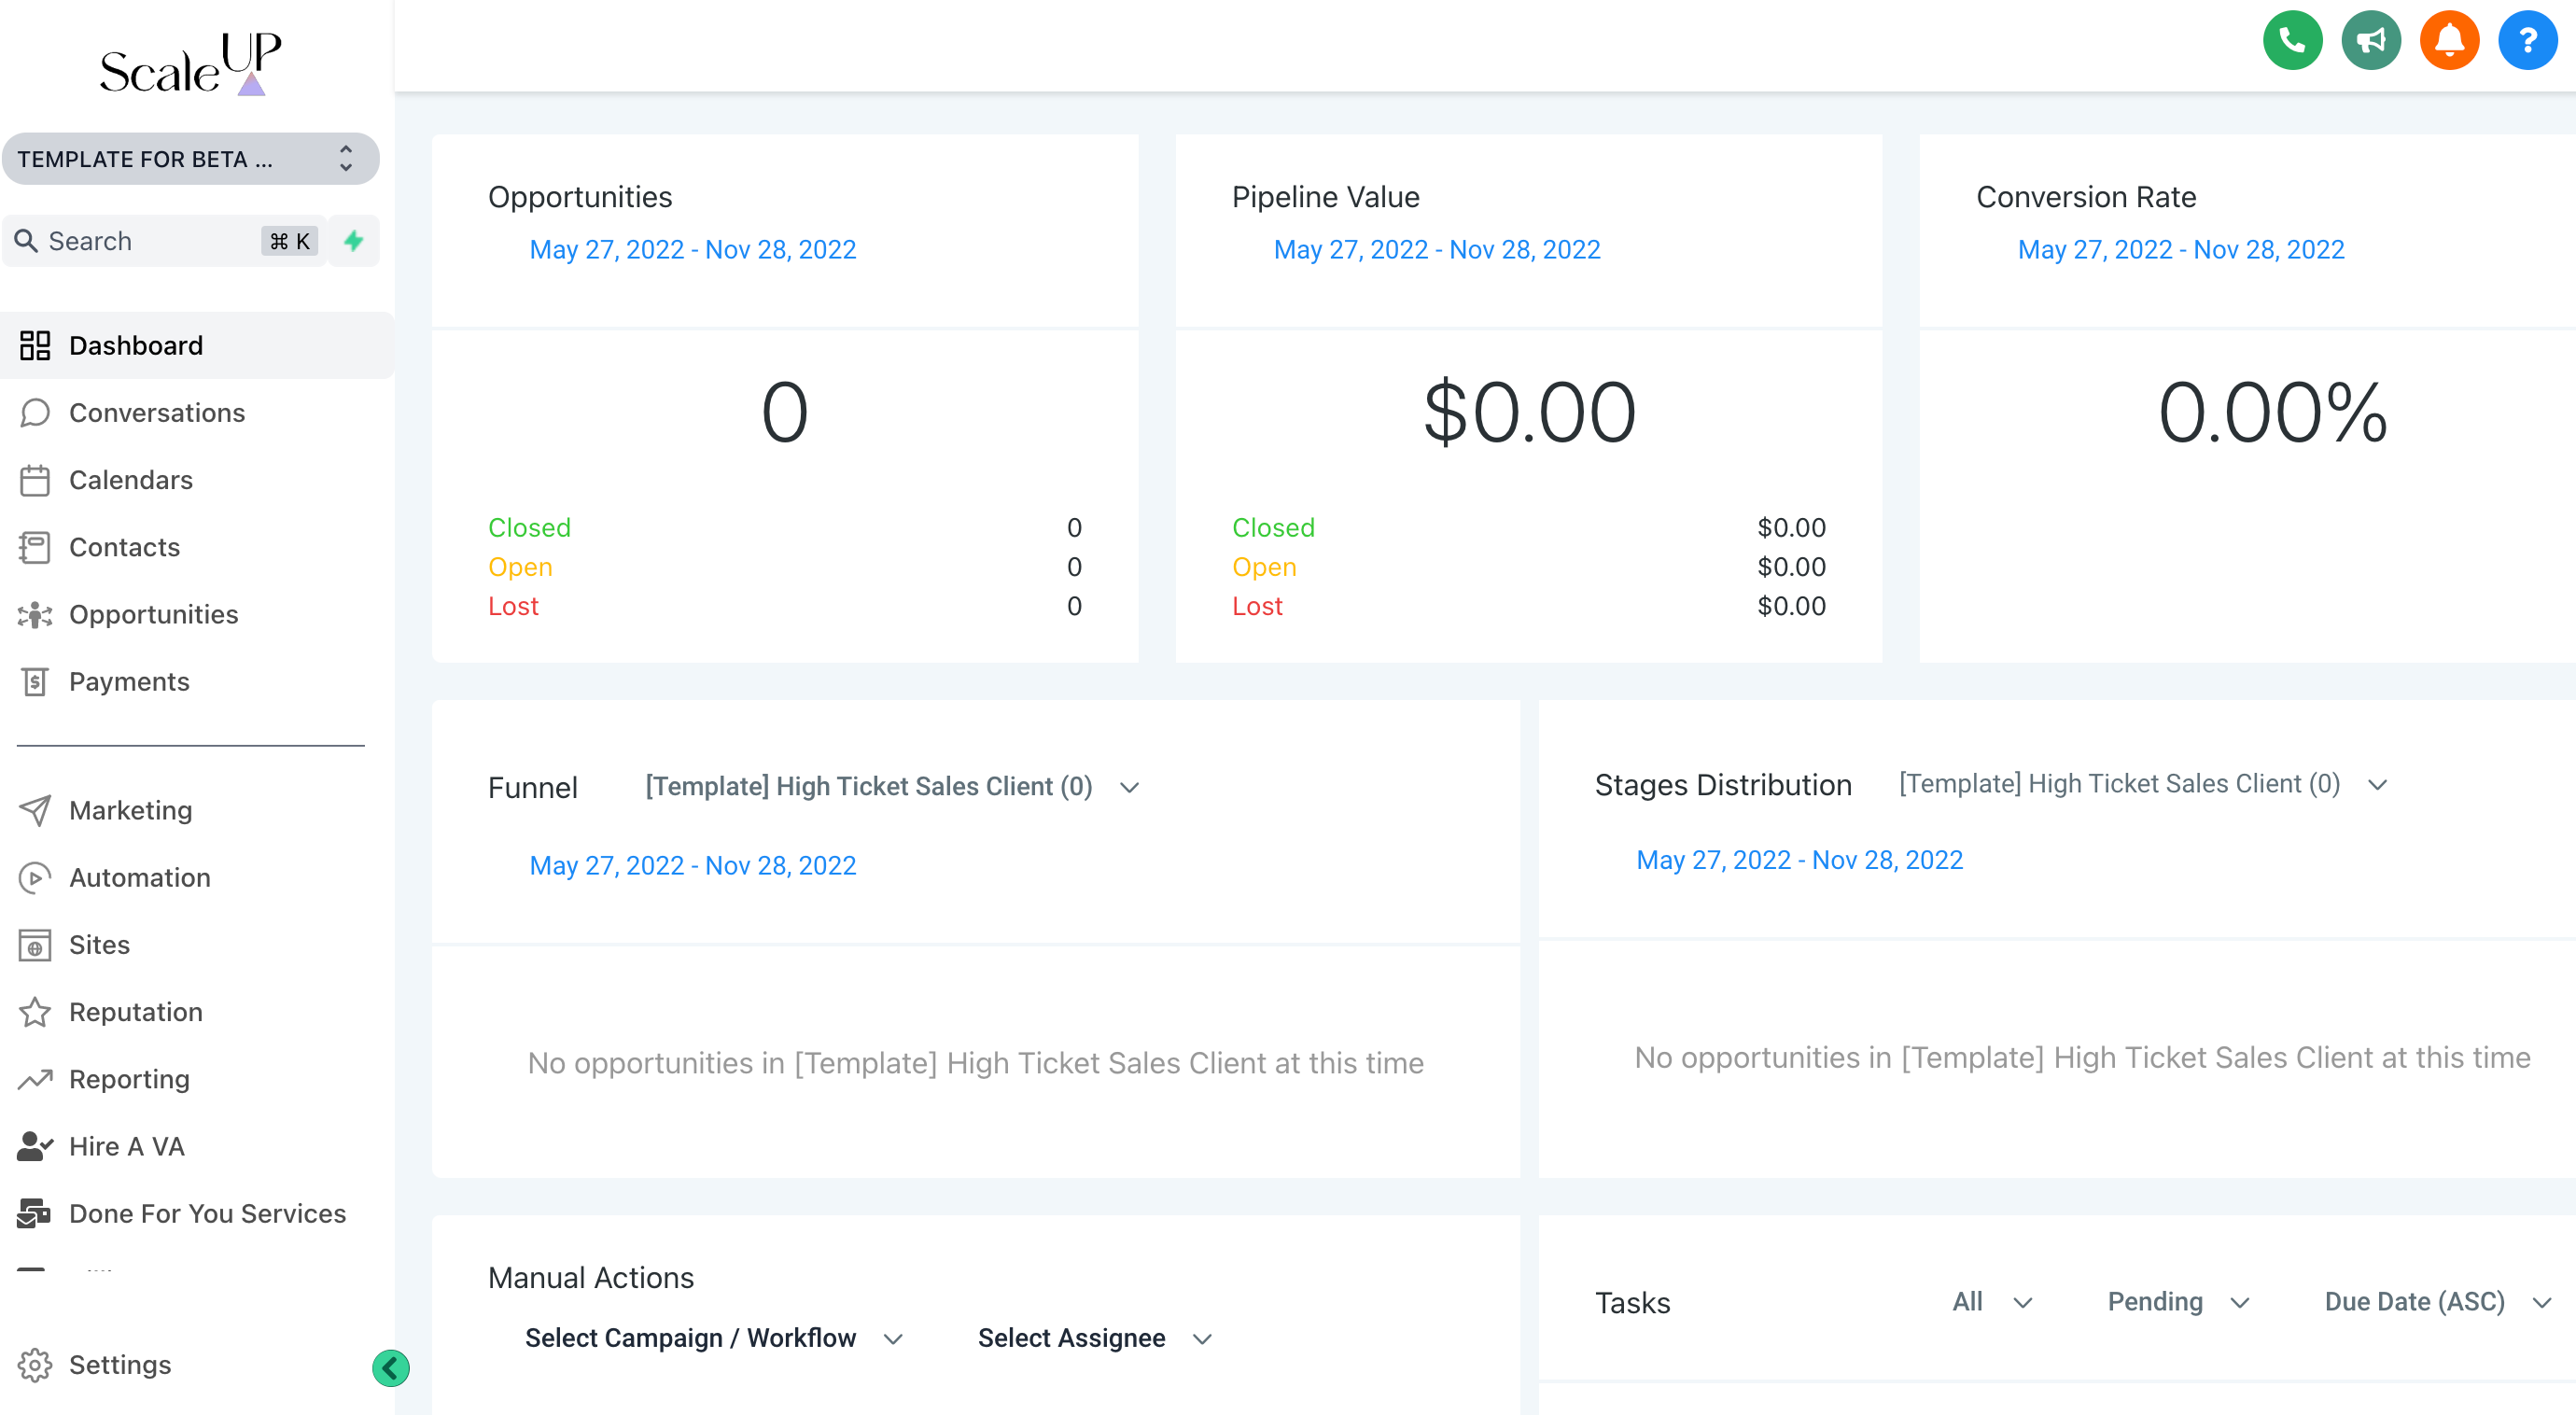Viewport: 2576px width, 1415px height.
Task: Click Funnel card date range
Action: pos(693,865)
